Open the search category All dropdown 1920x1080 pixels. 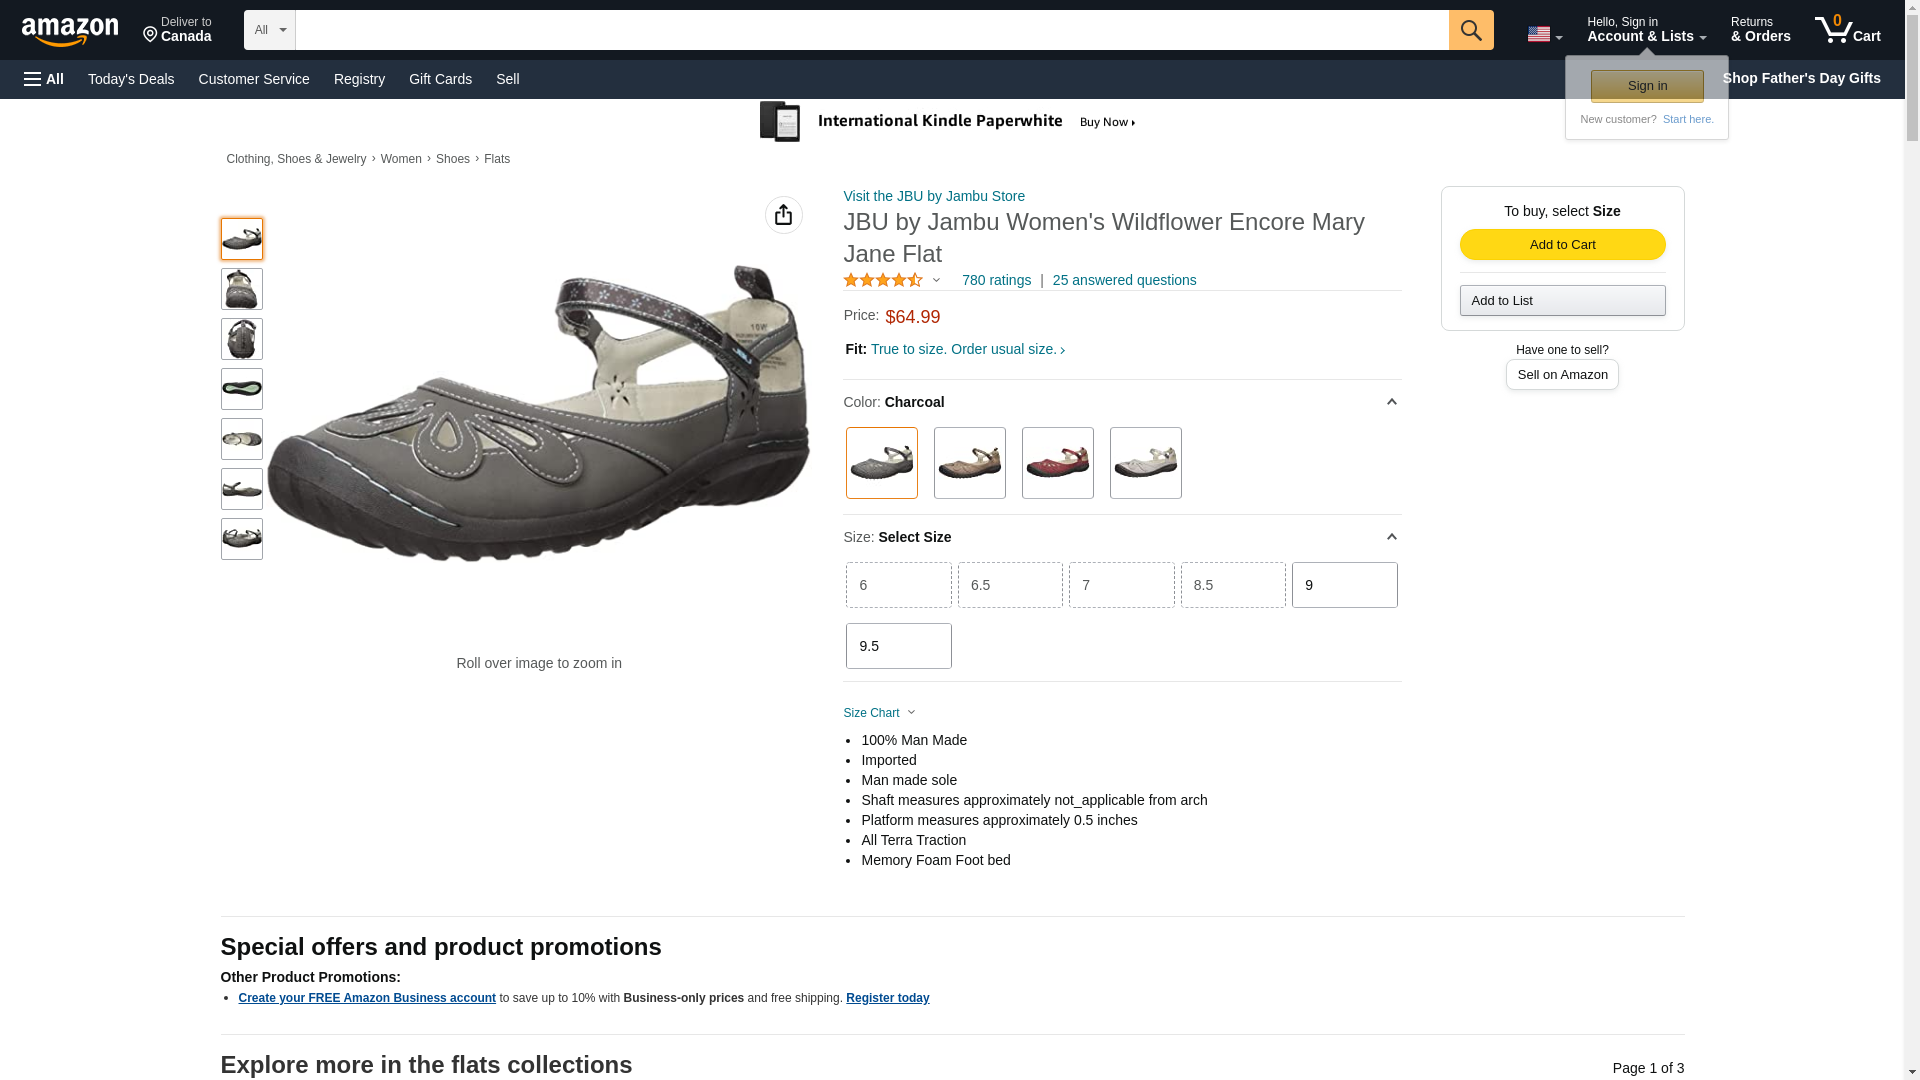pos(270,30)
